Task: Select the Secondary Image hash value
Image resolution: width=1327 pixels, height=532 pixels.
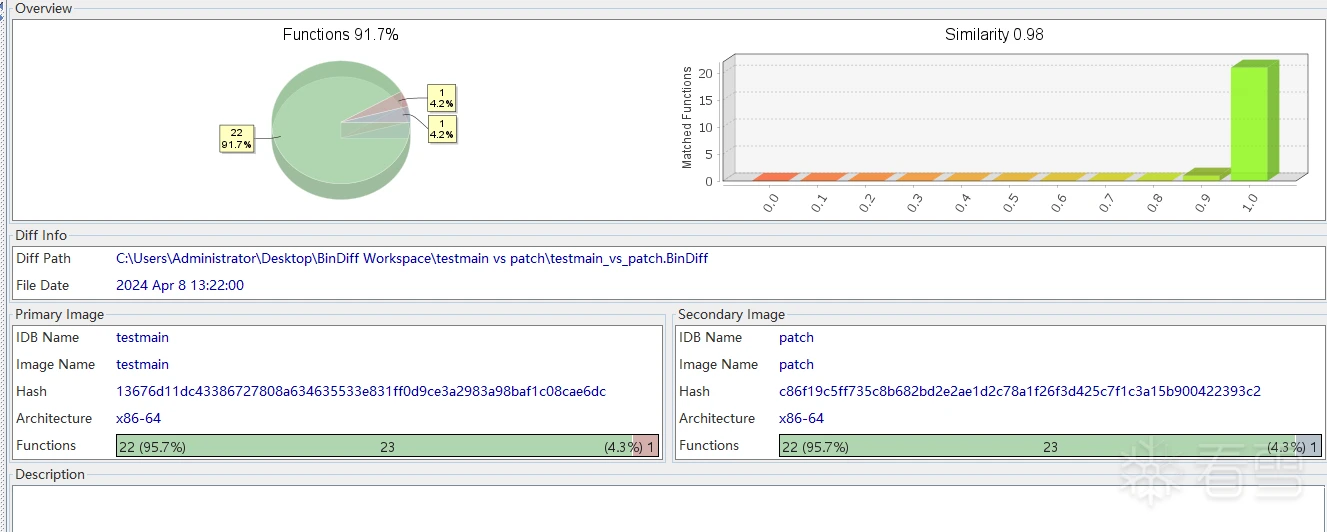Action: tap(1020, 392)
